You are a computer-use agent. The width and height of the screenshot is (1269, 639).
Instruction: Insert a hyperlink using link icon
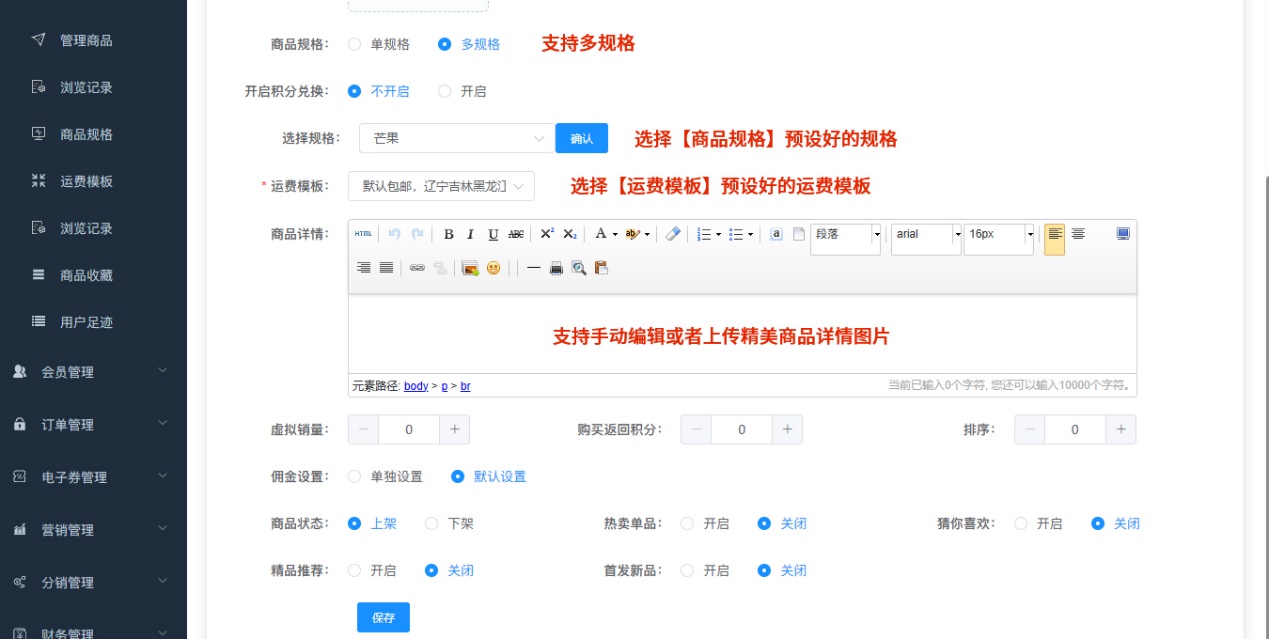pos(417,268)
